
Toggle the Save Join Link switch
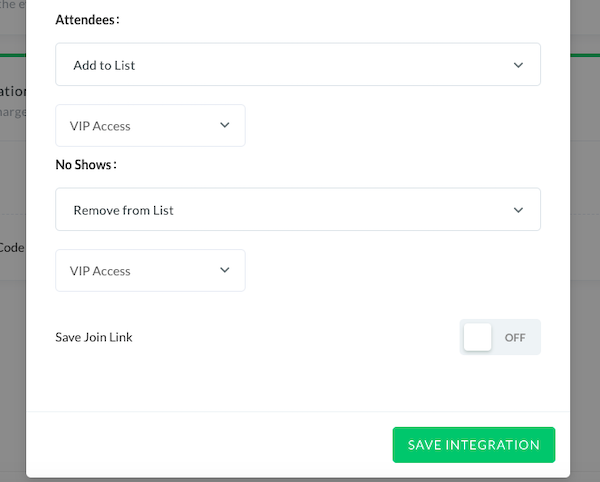click(500, 337)
